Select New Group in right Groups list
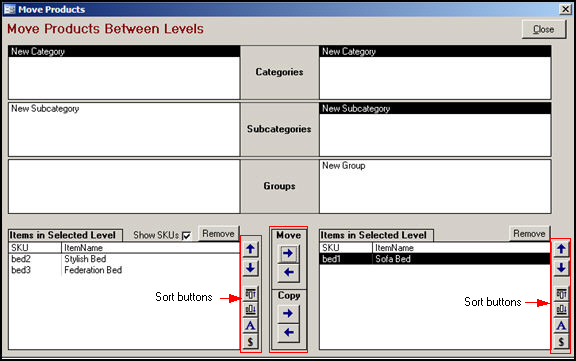 coord(435,166)
